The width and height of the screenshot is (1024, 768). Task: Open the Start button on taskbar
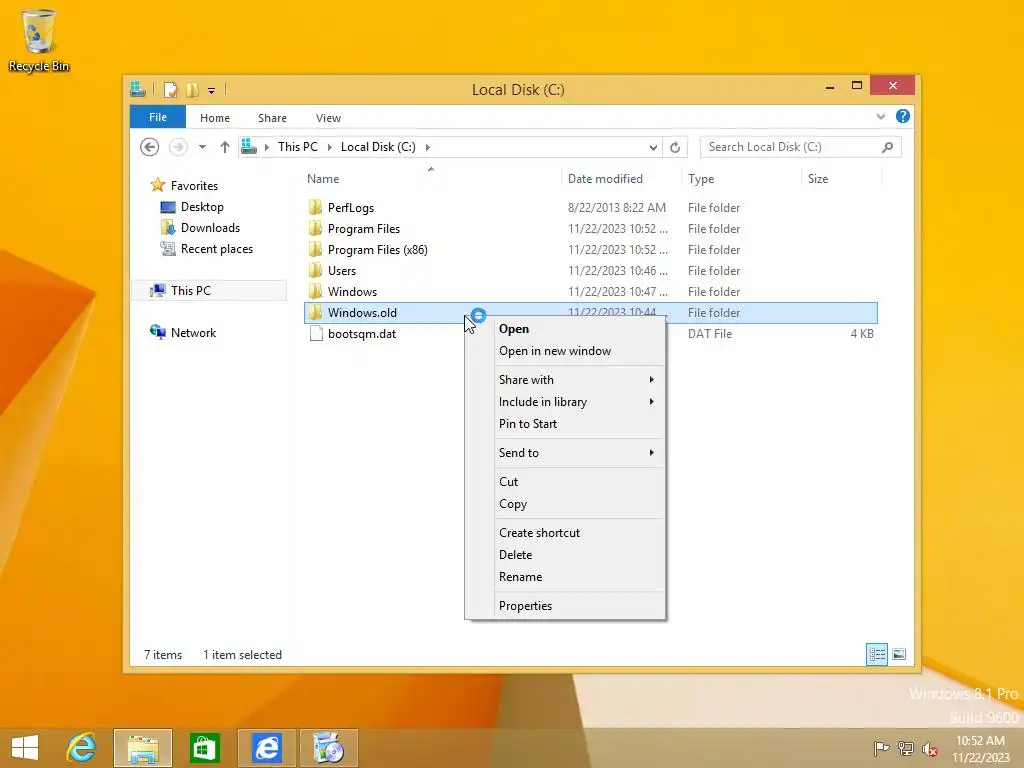(x=25, y=748)
